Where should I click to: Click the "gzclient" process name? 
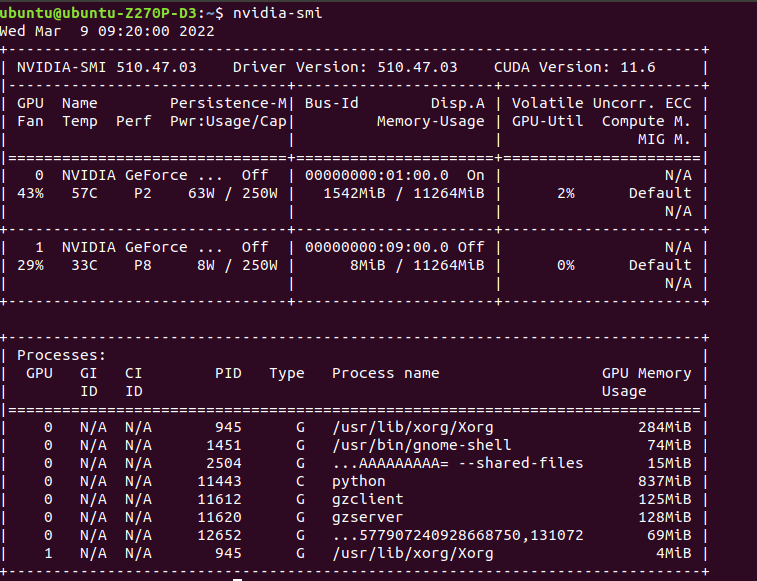367,499
